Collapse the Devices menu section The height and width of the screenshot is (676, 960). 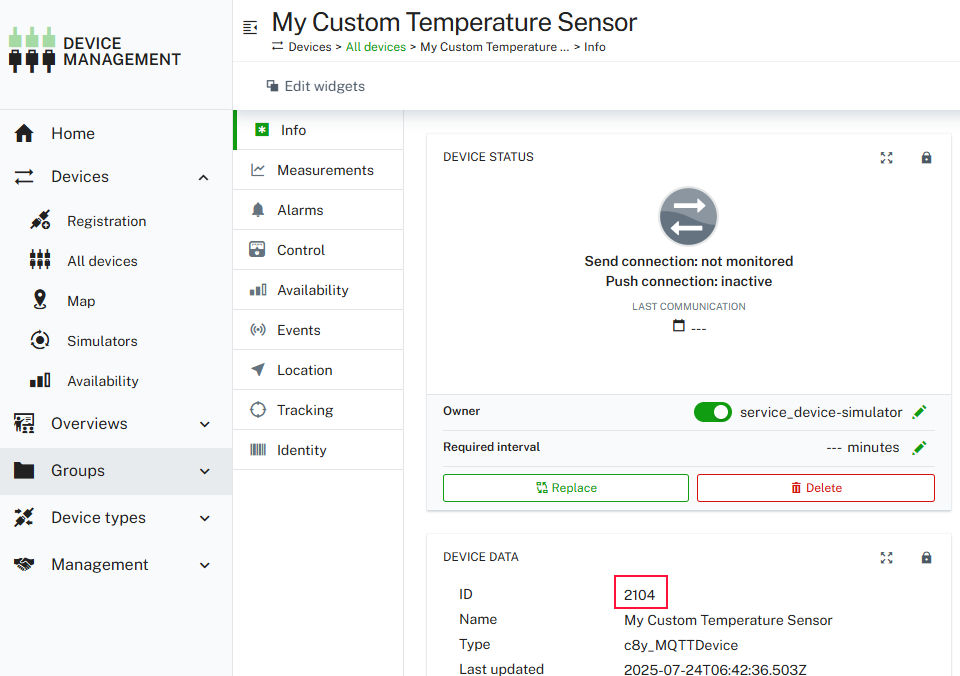pyautogui.click(x=204, y=177)
